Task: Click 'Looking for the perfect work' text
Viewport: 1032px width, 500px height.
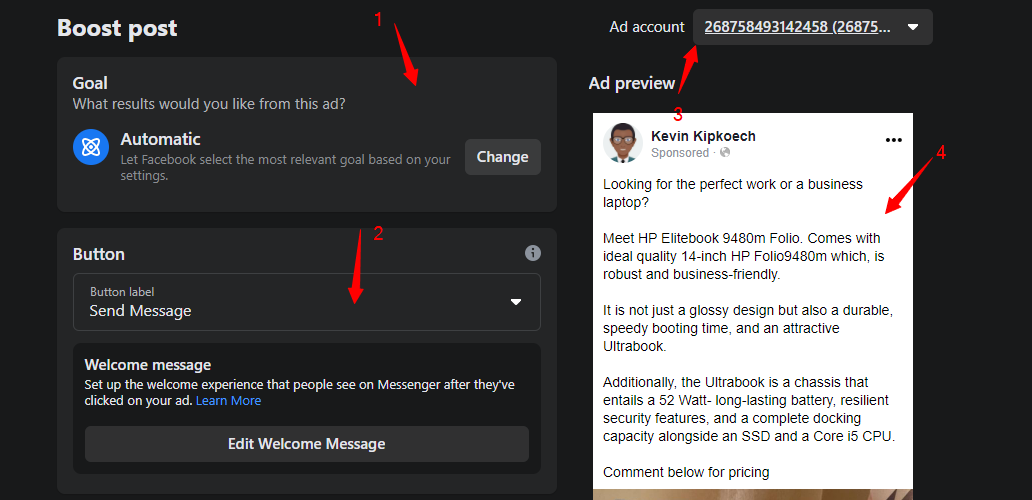Action: pyautogui.click(x=733, y=193)
